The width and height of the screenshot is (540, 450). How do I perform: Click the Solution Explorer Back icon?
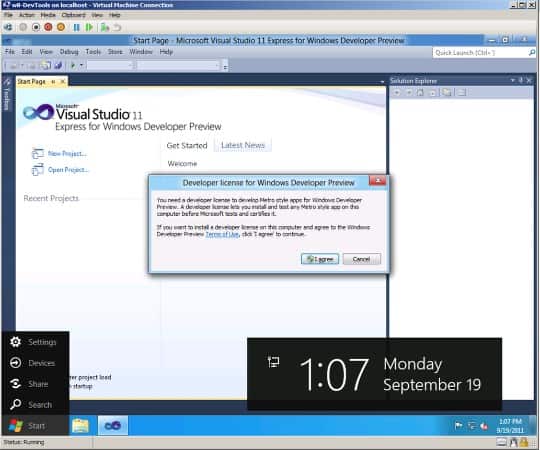pos(397,92)
